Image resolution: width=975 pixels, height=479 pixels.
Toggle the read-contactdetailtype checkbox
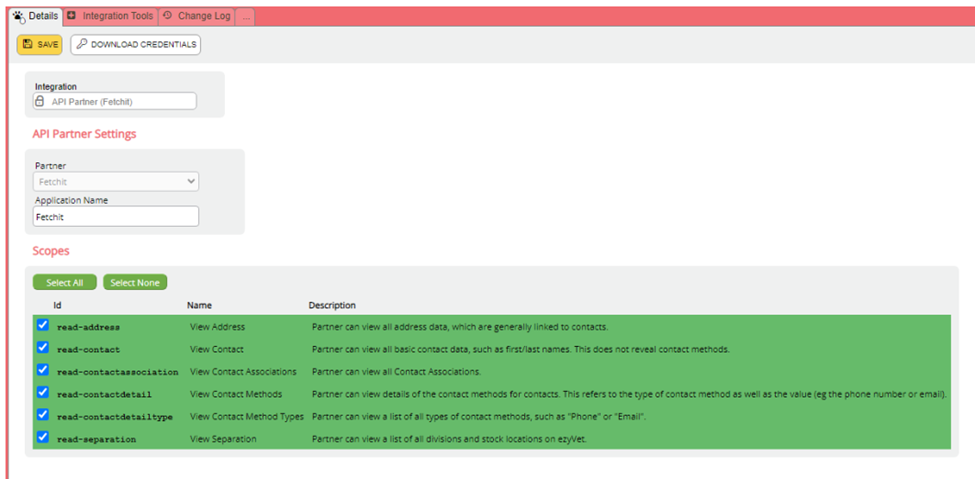click(43, 415)
